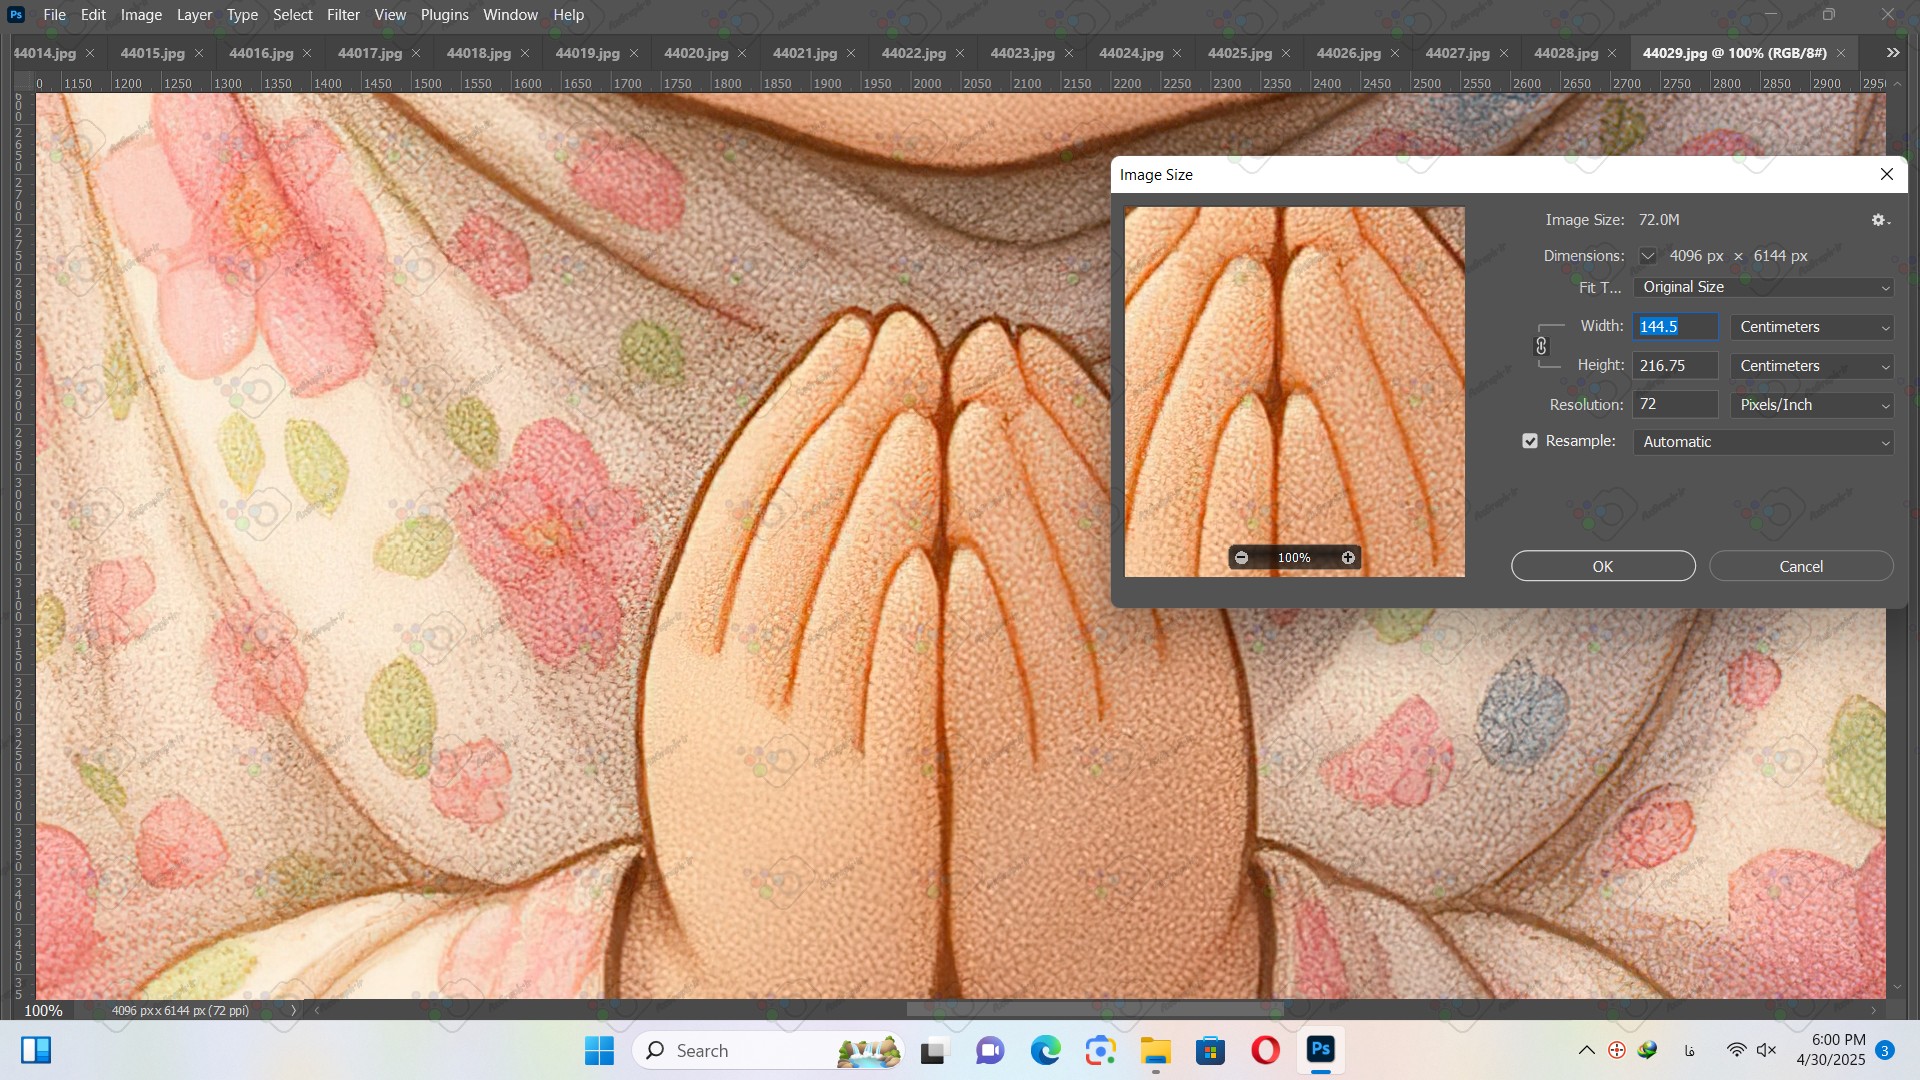
Task: Open the File menu
Action: tap(54, 15)
